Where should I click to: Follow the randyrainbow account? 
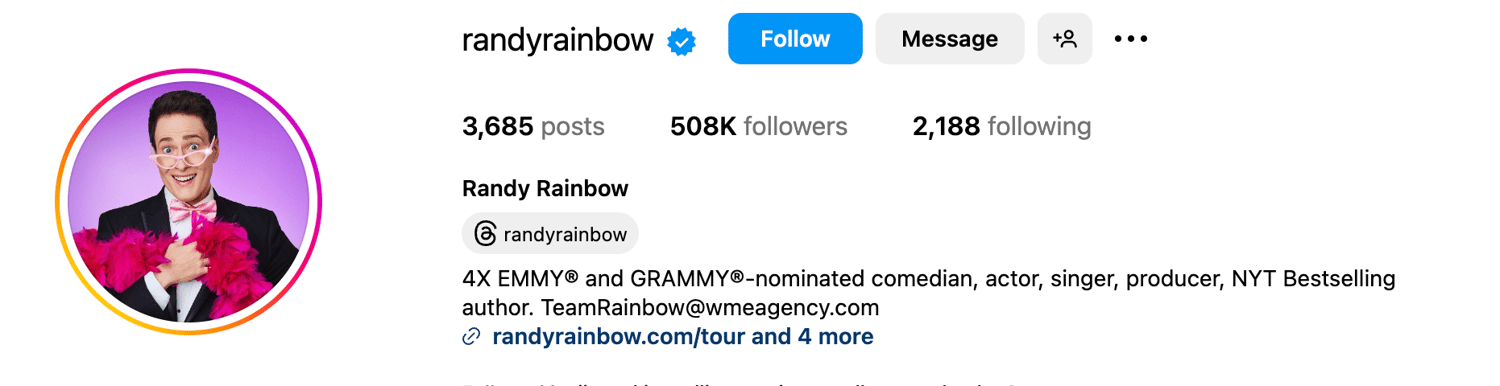point(795,39)
